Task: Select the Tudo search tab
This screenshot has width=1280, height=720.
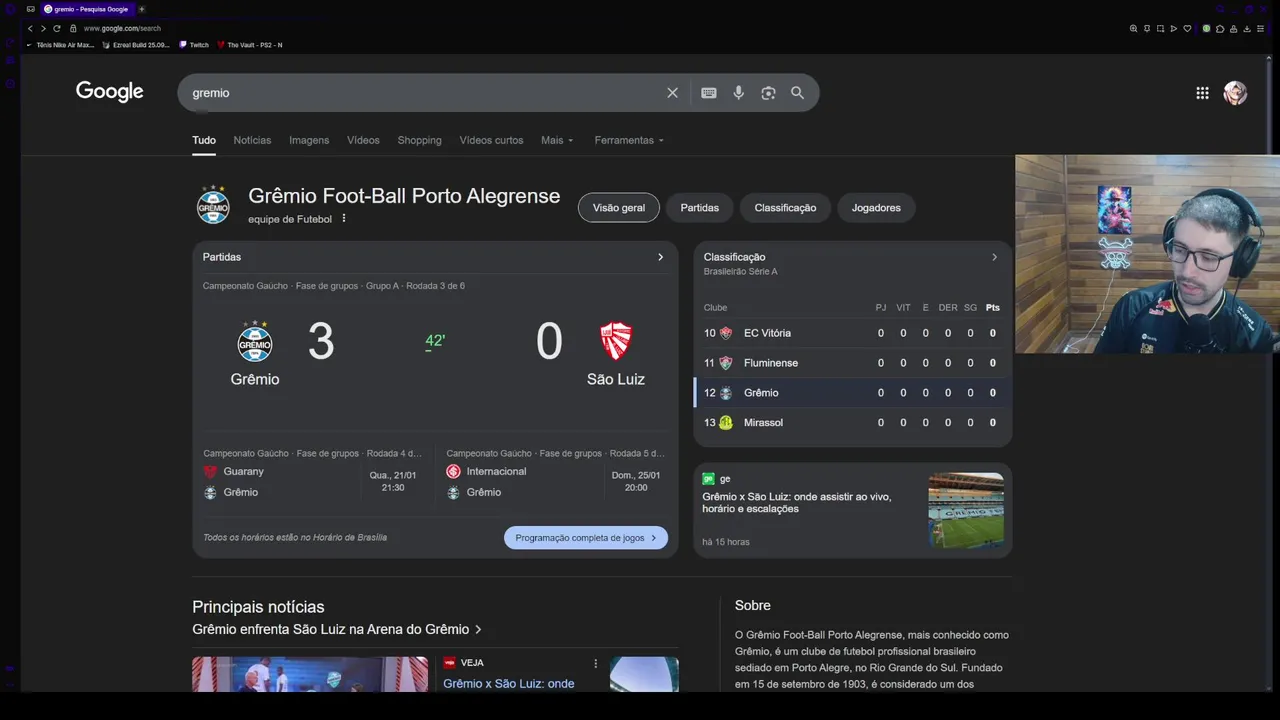Action: point(204,140)
